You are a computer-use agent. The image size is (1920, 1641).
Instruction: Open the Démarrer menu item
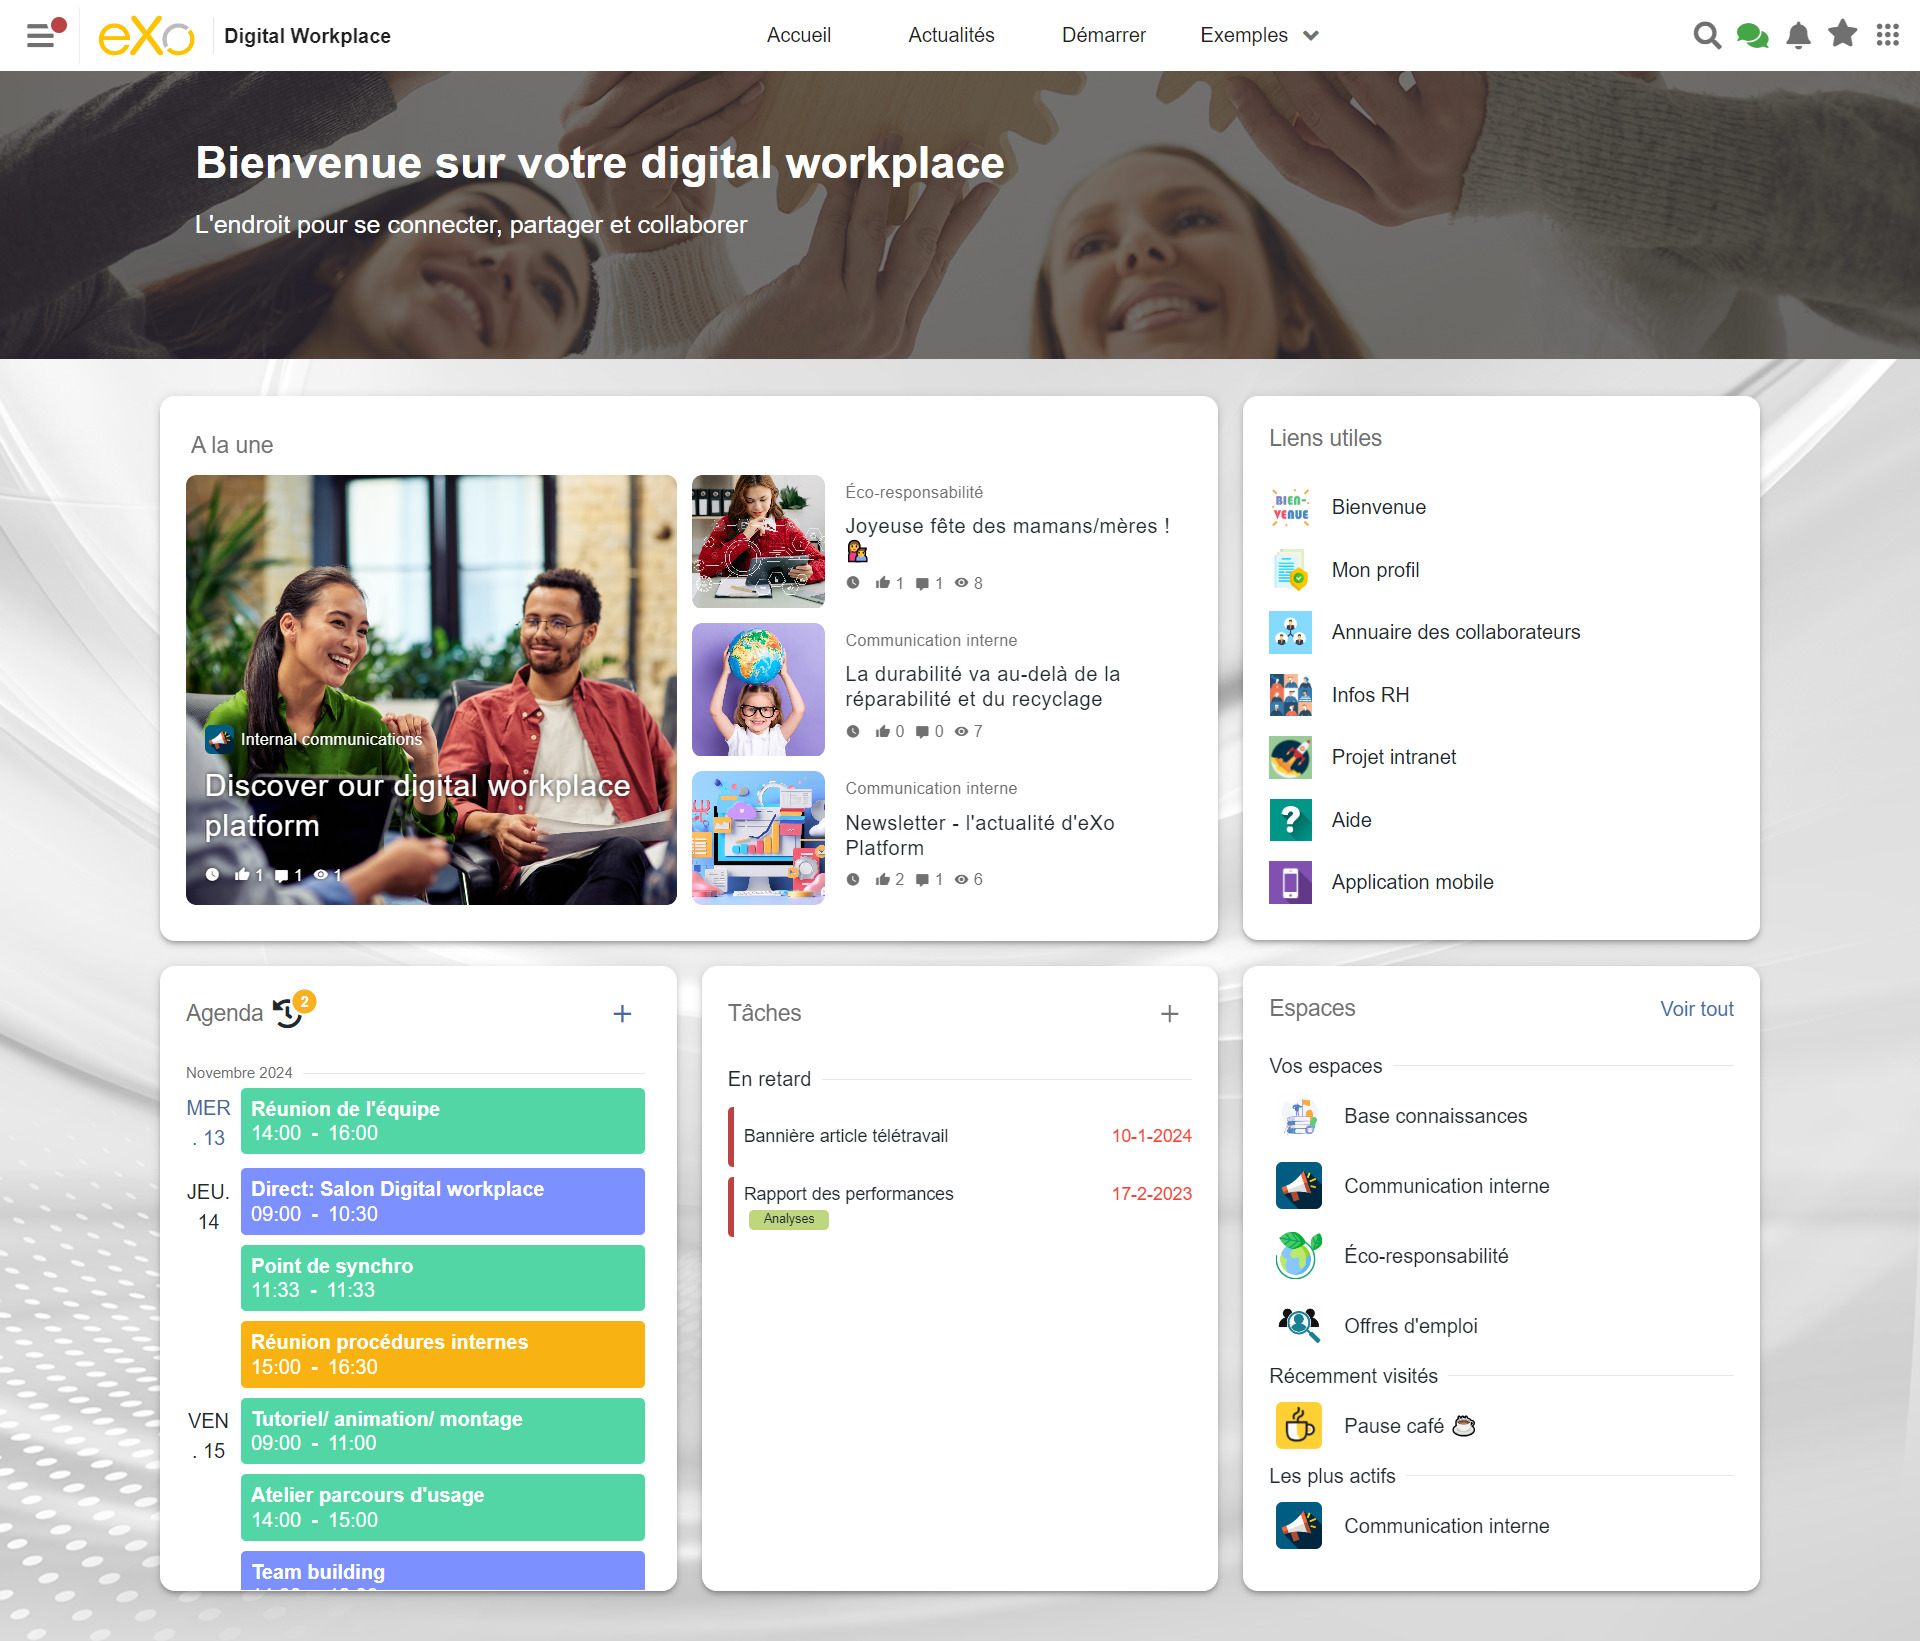(1103, 35)
